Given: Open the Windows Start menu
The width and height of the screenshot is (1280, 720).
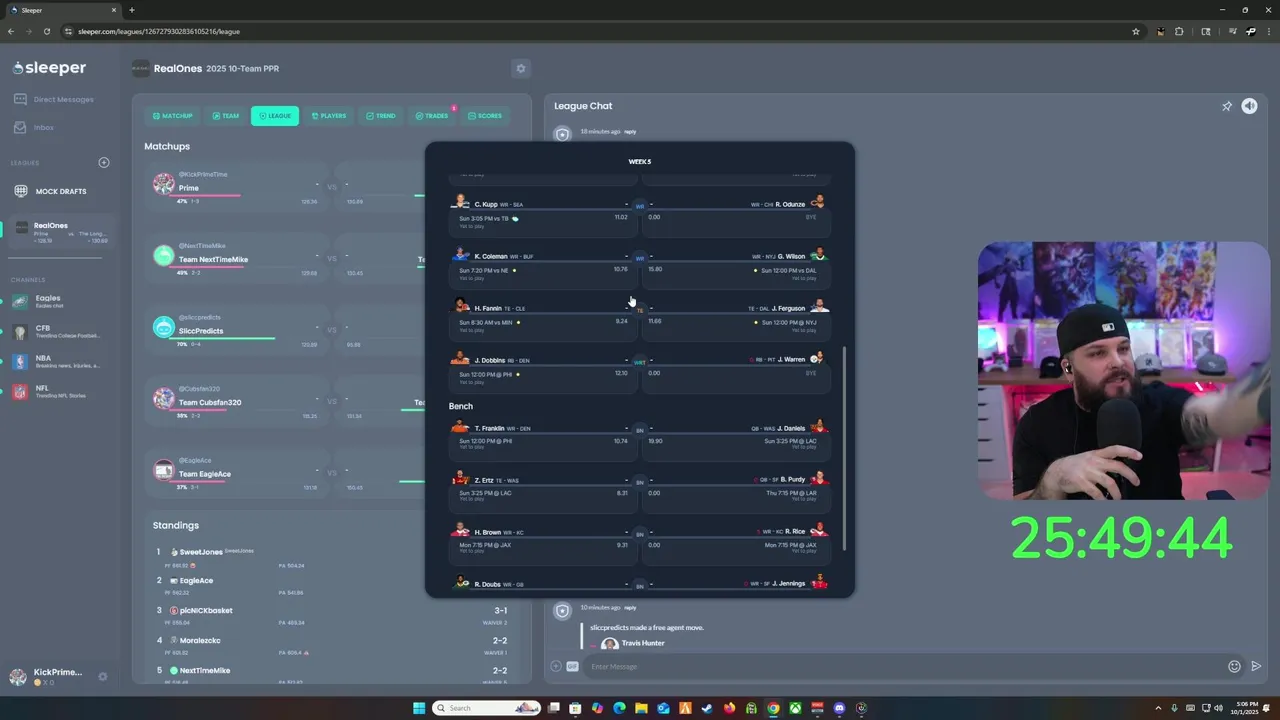Looking at the screenshot, I should coord(419,708).
